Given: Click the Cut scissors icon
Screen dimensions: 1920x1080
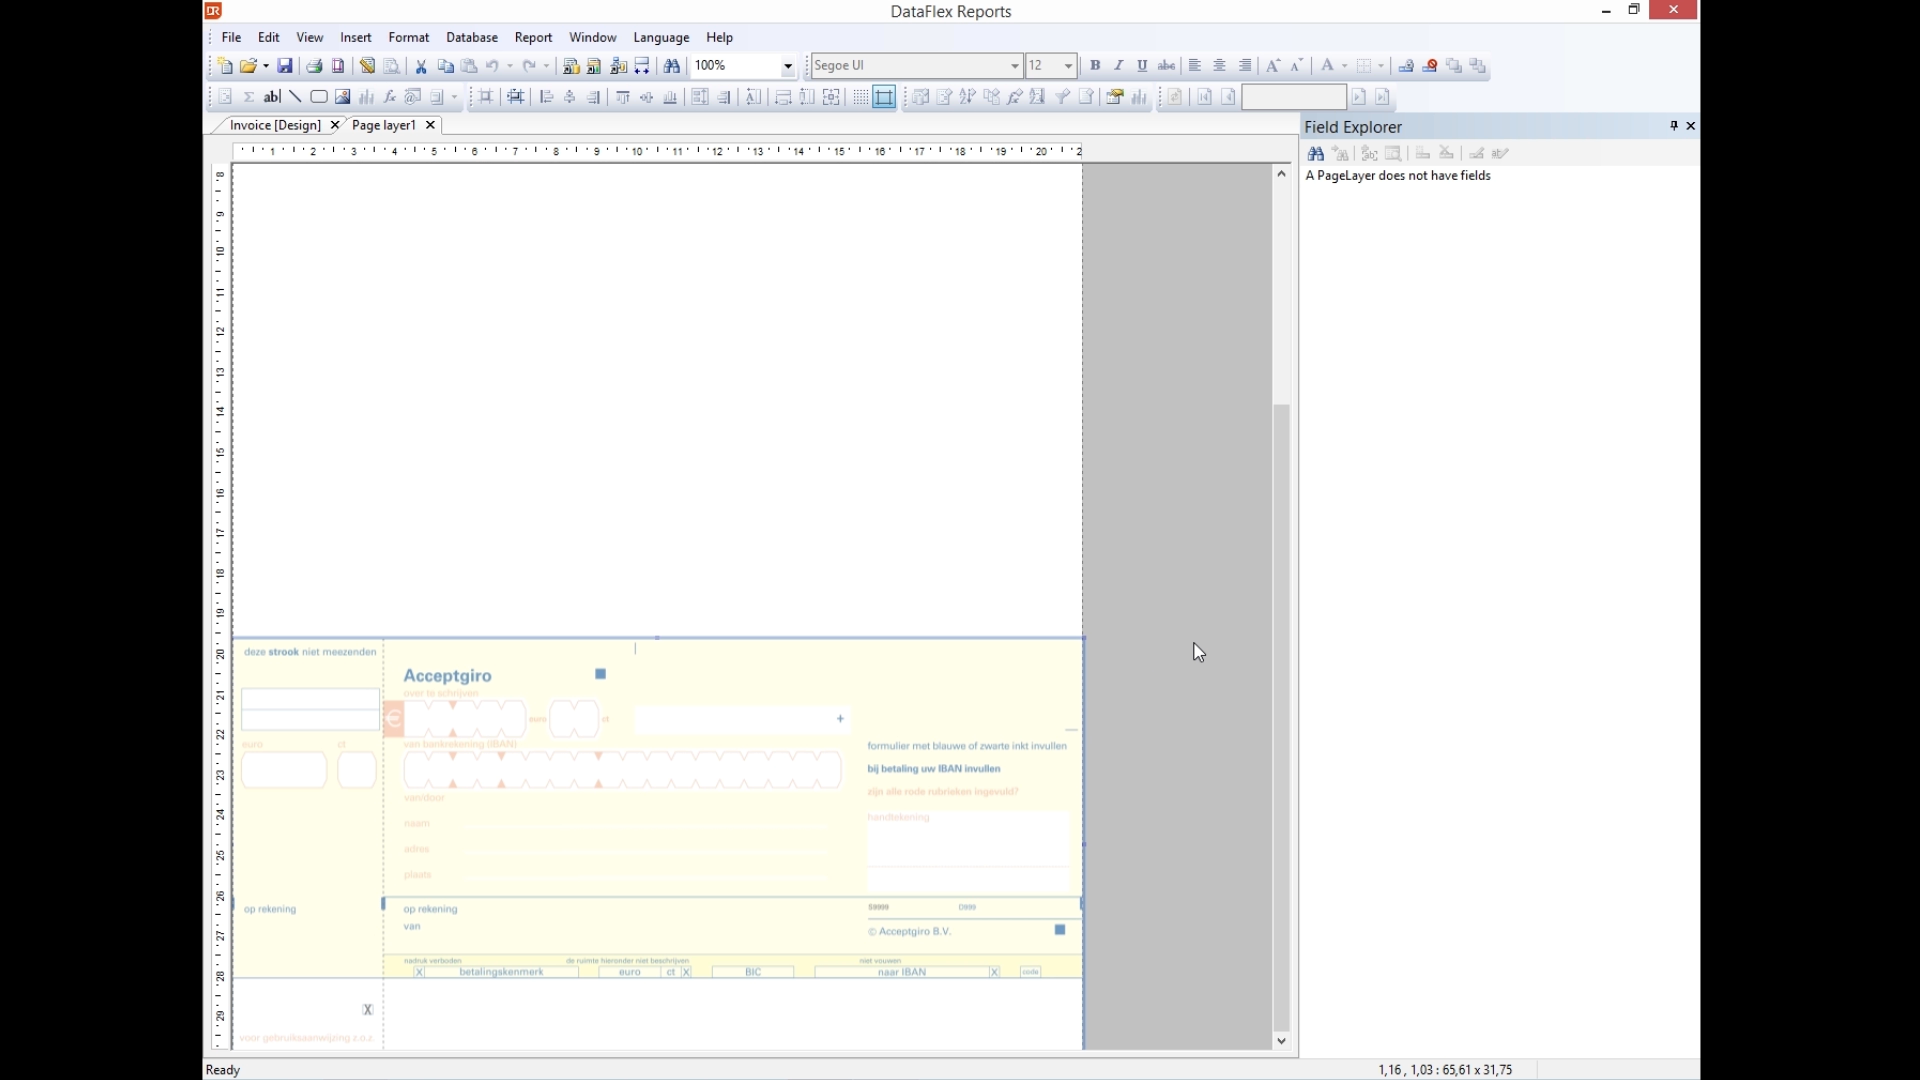Looking at the screenshot, I should click(x=421, y=66).
